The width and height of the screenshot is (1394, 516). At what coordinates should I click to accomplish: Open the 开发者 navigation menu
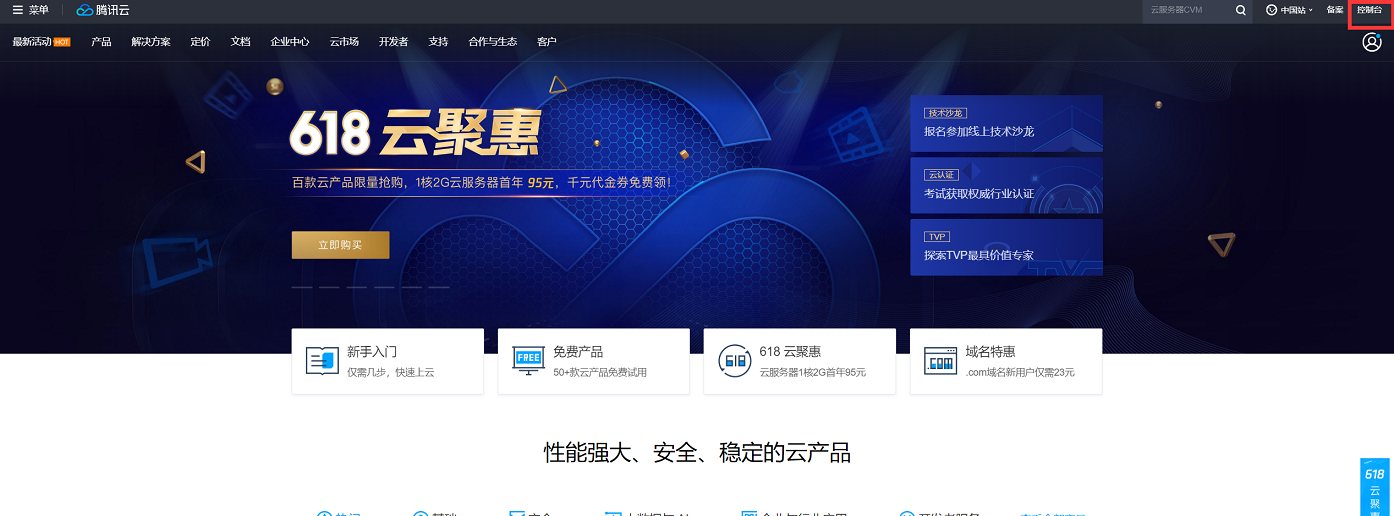pos(394,42)
